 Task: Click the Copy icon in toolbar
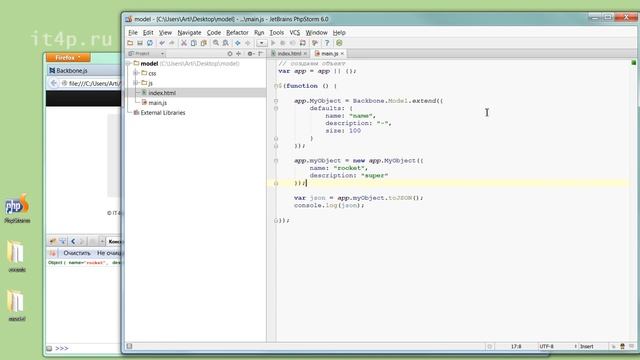pos(194,43)
